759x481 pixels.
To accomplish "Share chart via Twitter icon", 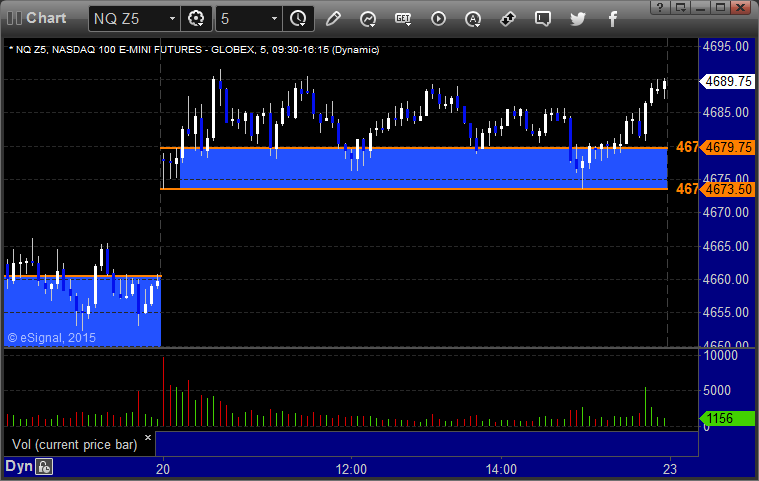I will [x=577, y=19].
